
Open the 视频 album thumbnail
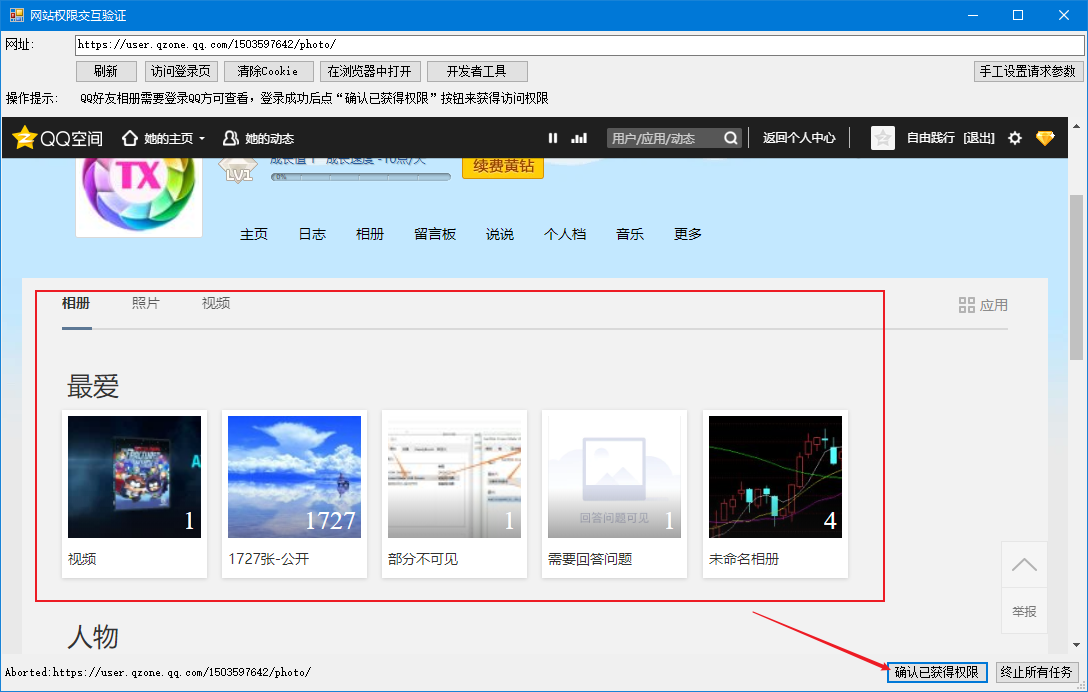point(135,477)
